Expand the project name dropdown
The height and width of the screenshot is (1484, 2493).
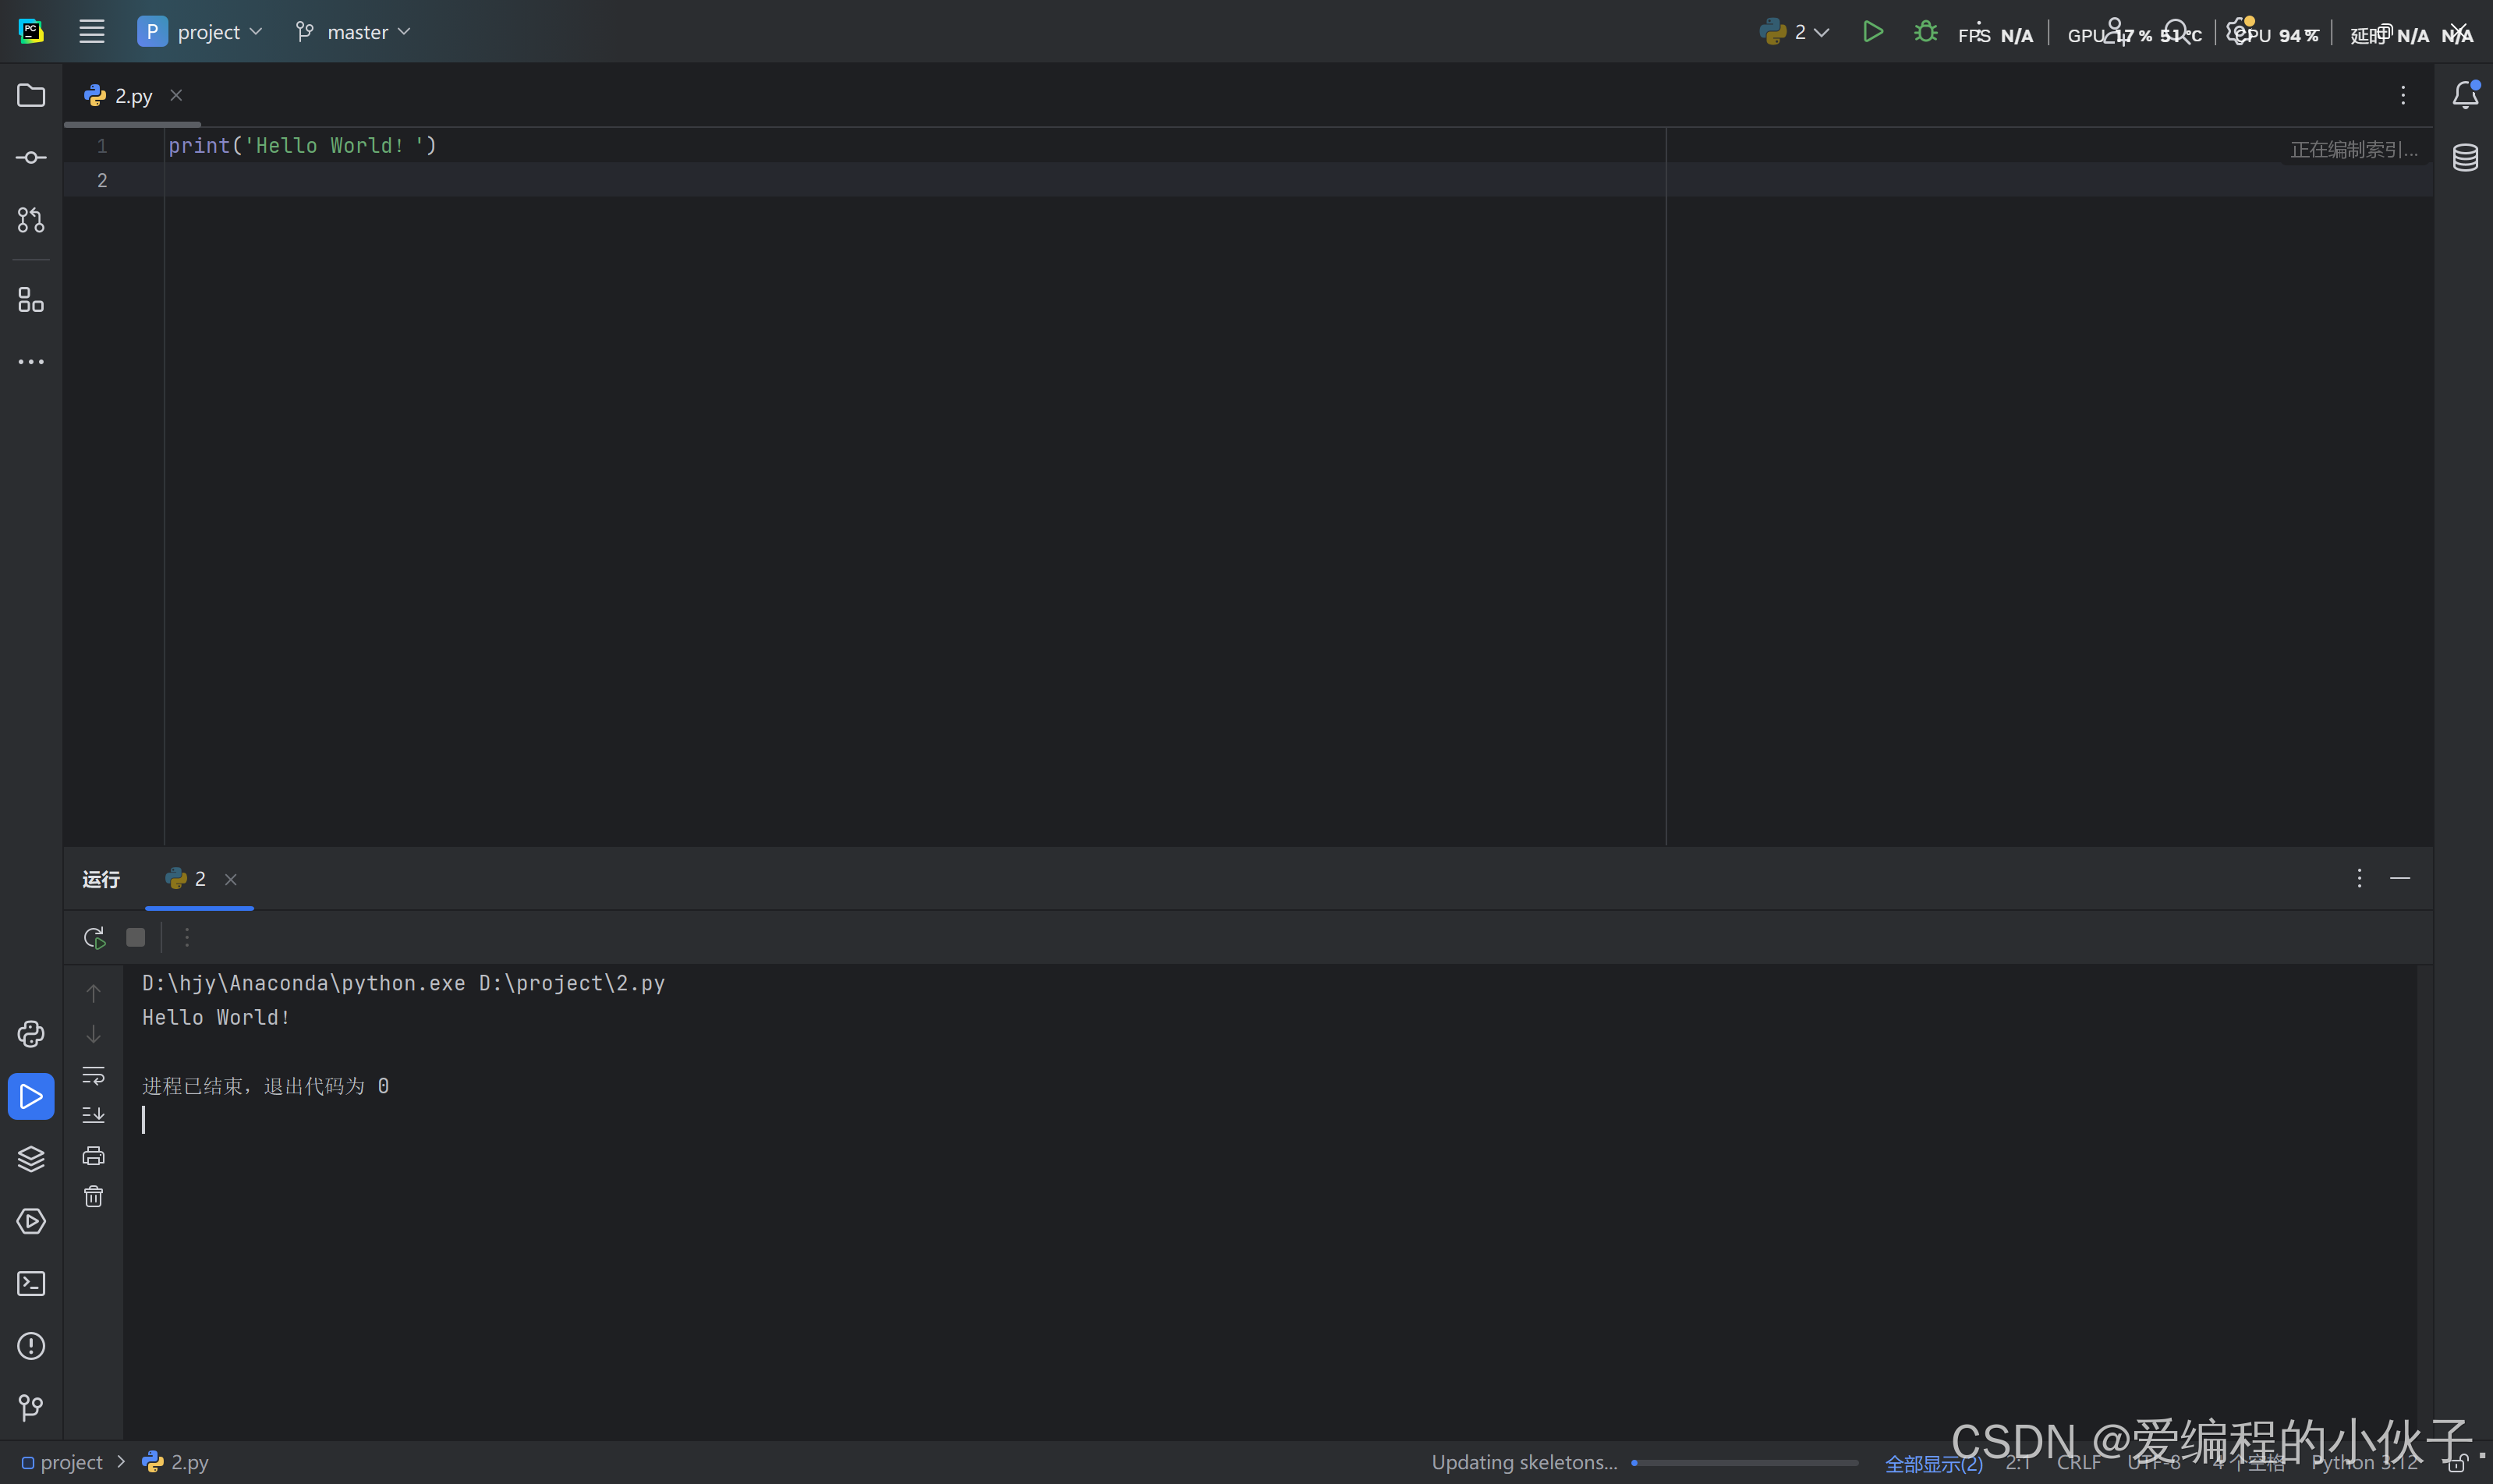(x=200, y=32)
